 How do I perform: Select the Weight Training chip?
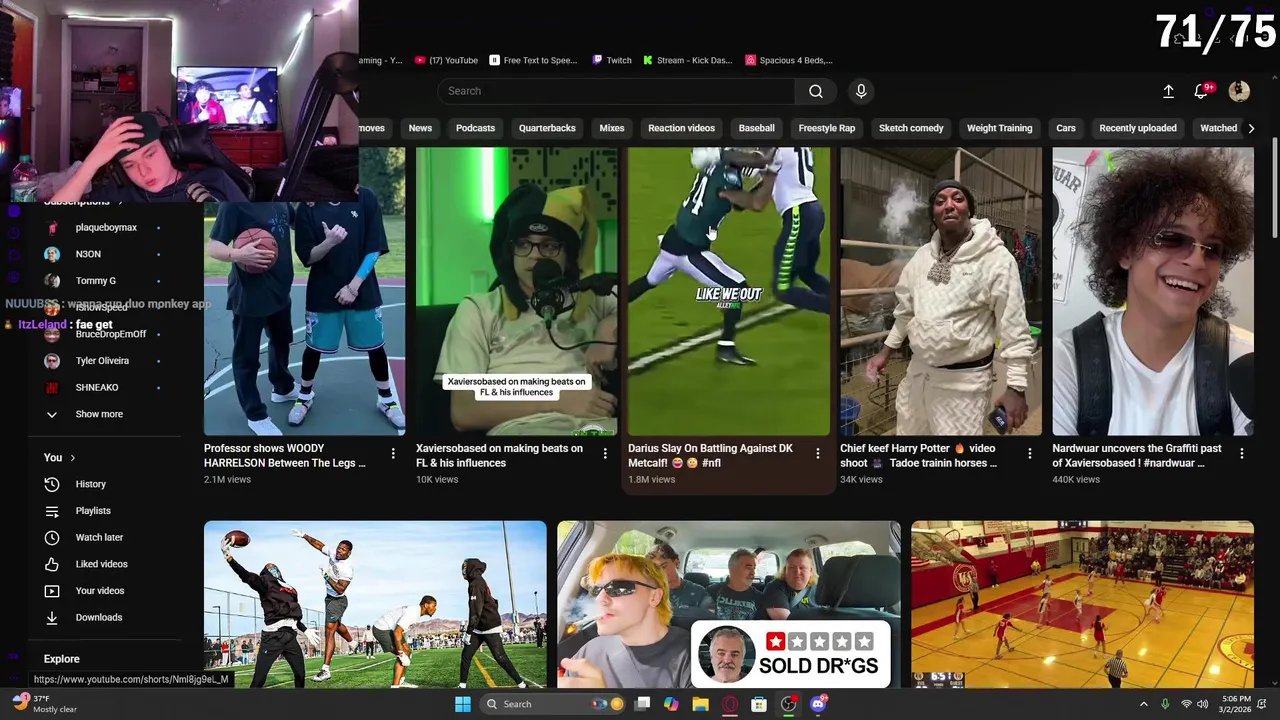tap(999, 128)
